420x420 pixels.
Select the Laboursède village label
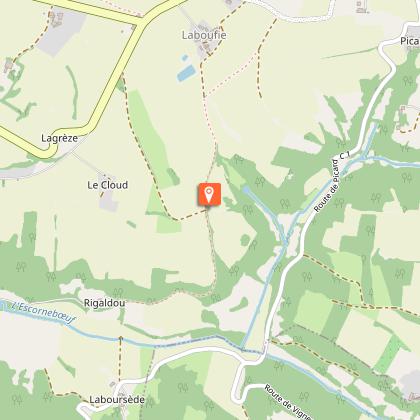pos(117,399)
